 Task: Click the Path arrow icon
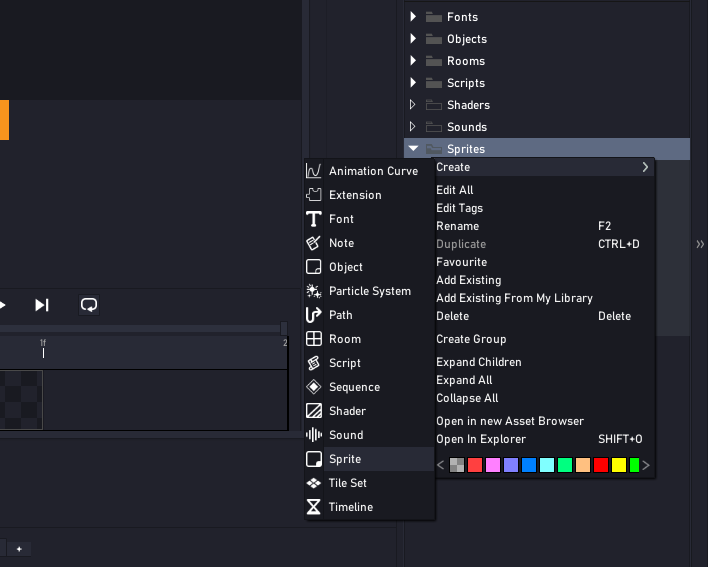click(x=314, y=315)
